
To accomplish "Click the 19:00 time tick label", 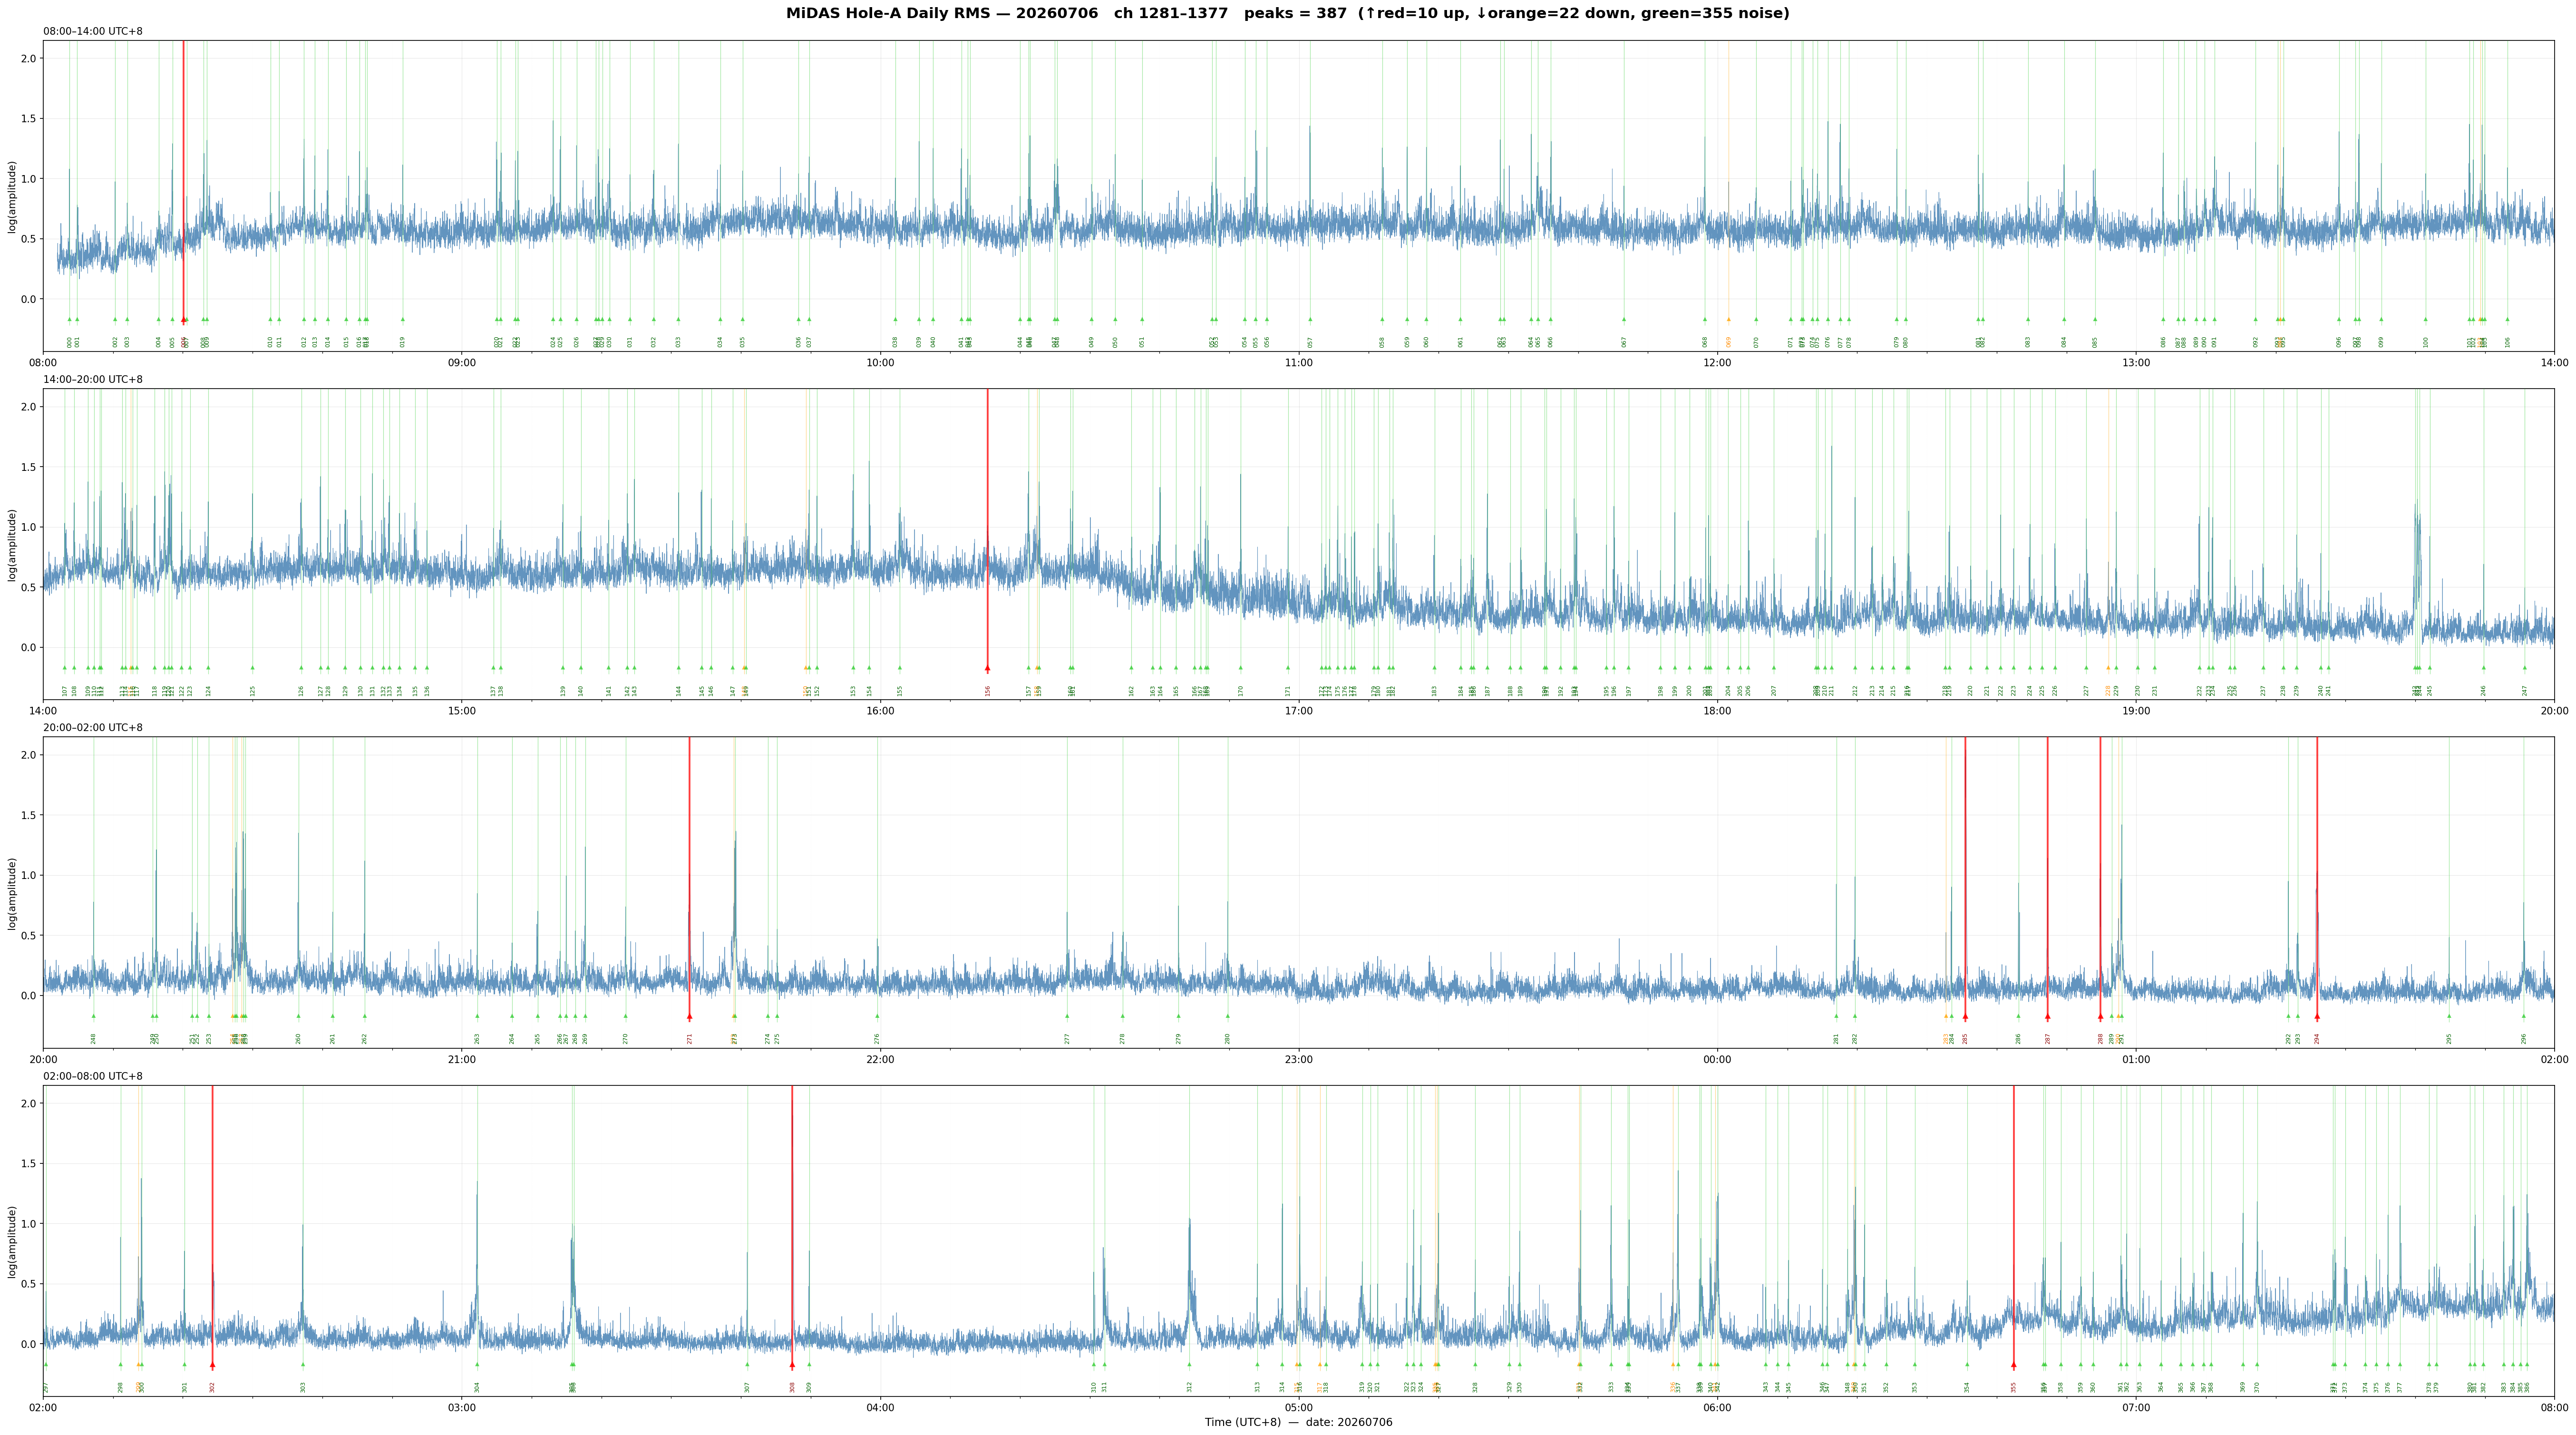I will [x=2136, y=711].
